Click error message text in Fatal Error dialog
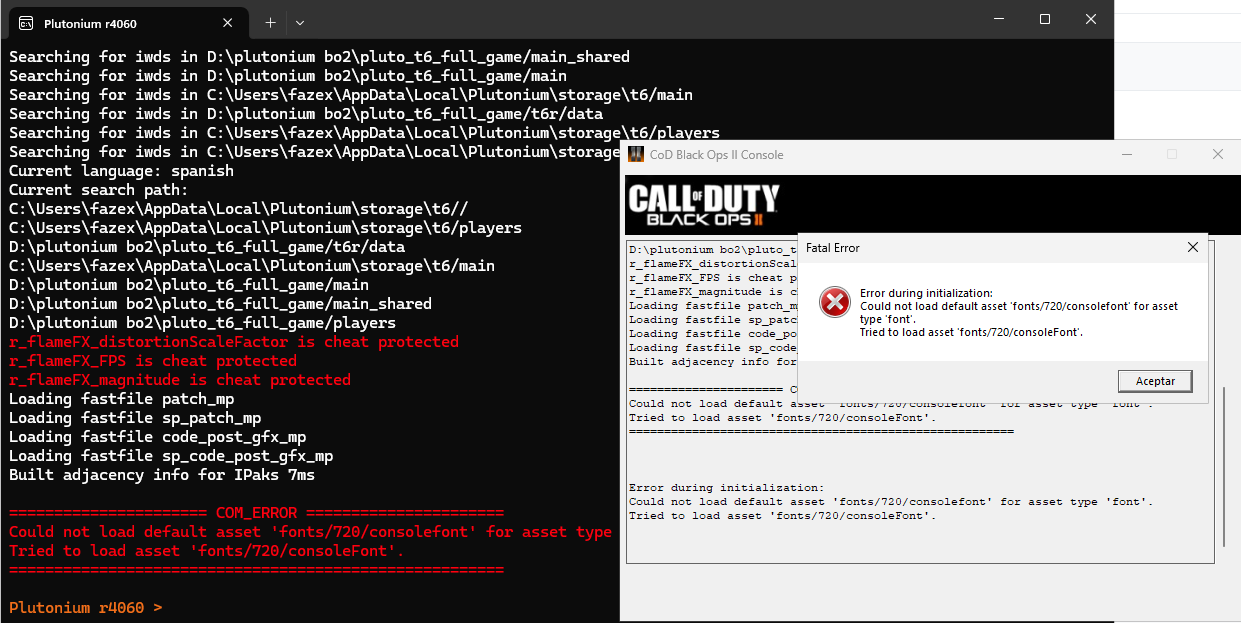This screenshot has height=623, width=1241. tap(1019, 312)
